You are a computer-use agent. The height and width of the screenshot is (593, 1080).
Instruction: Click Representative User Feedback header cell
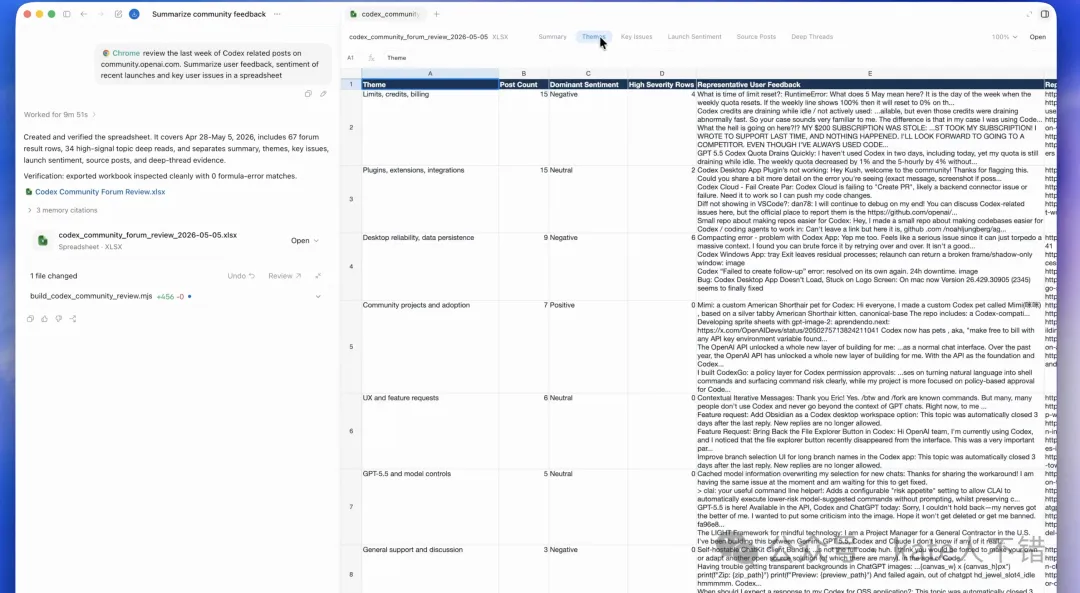[x=870, y=84]
